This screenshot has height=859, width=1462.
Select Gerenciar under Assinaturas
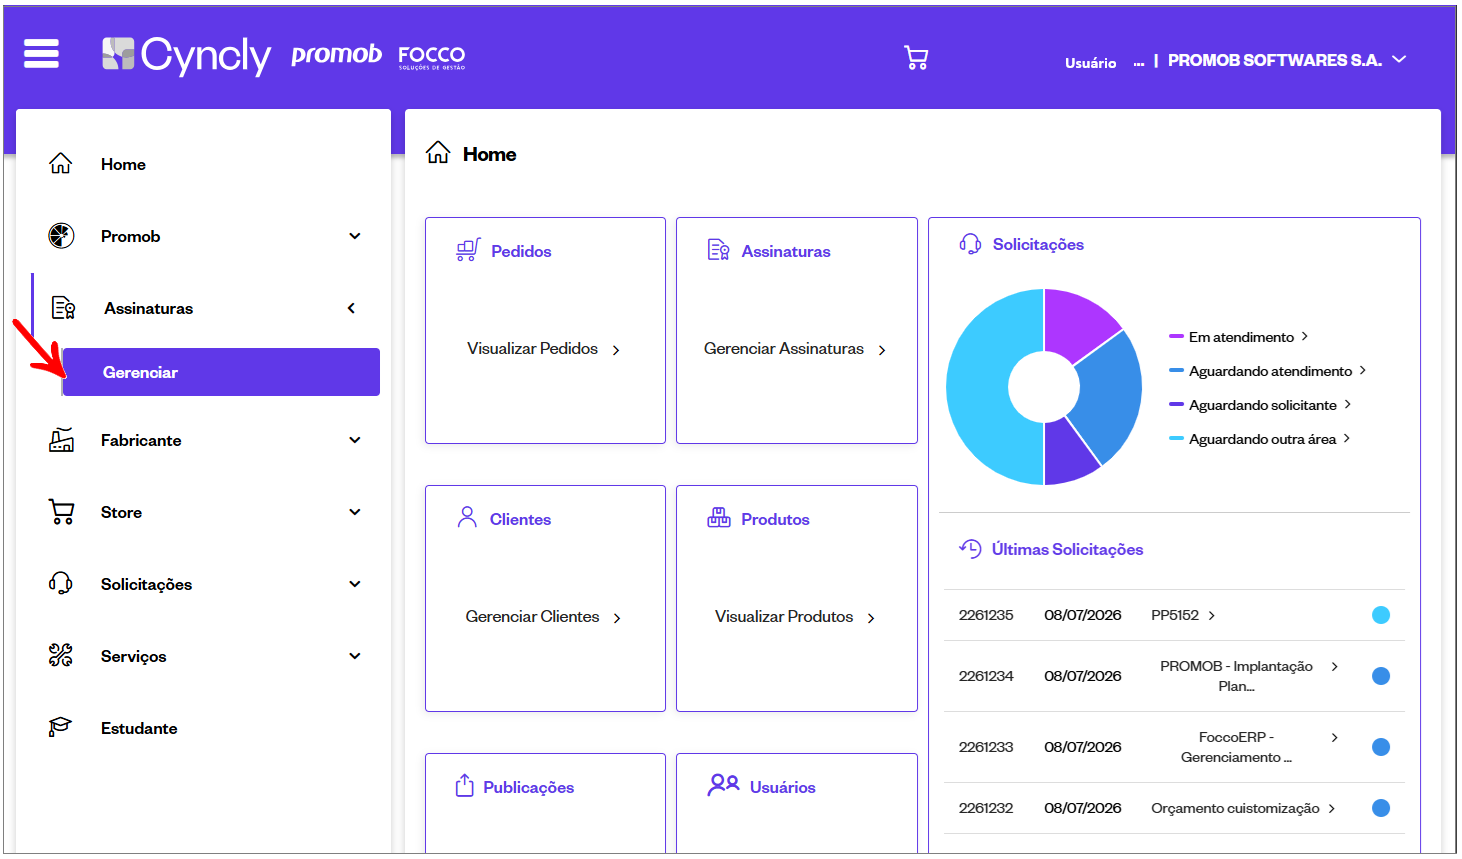(221, 372)
